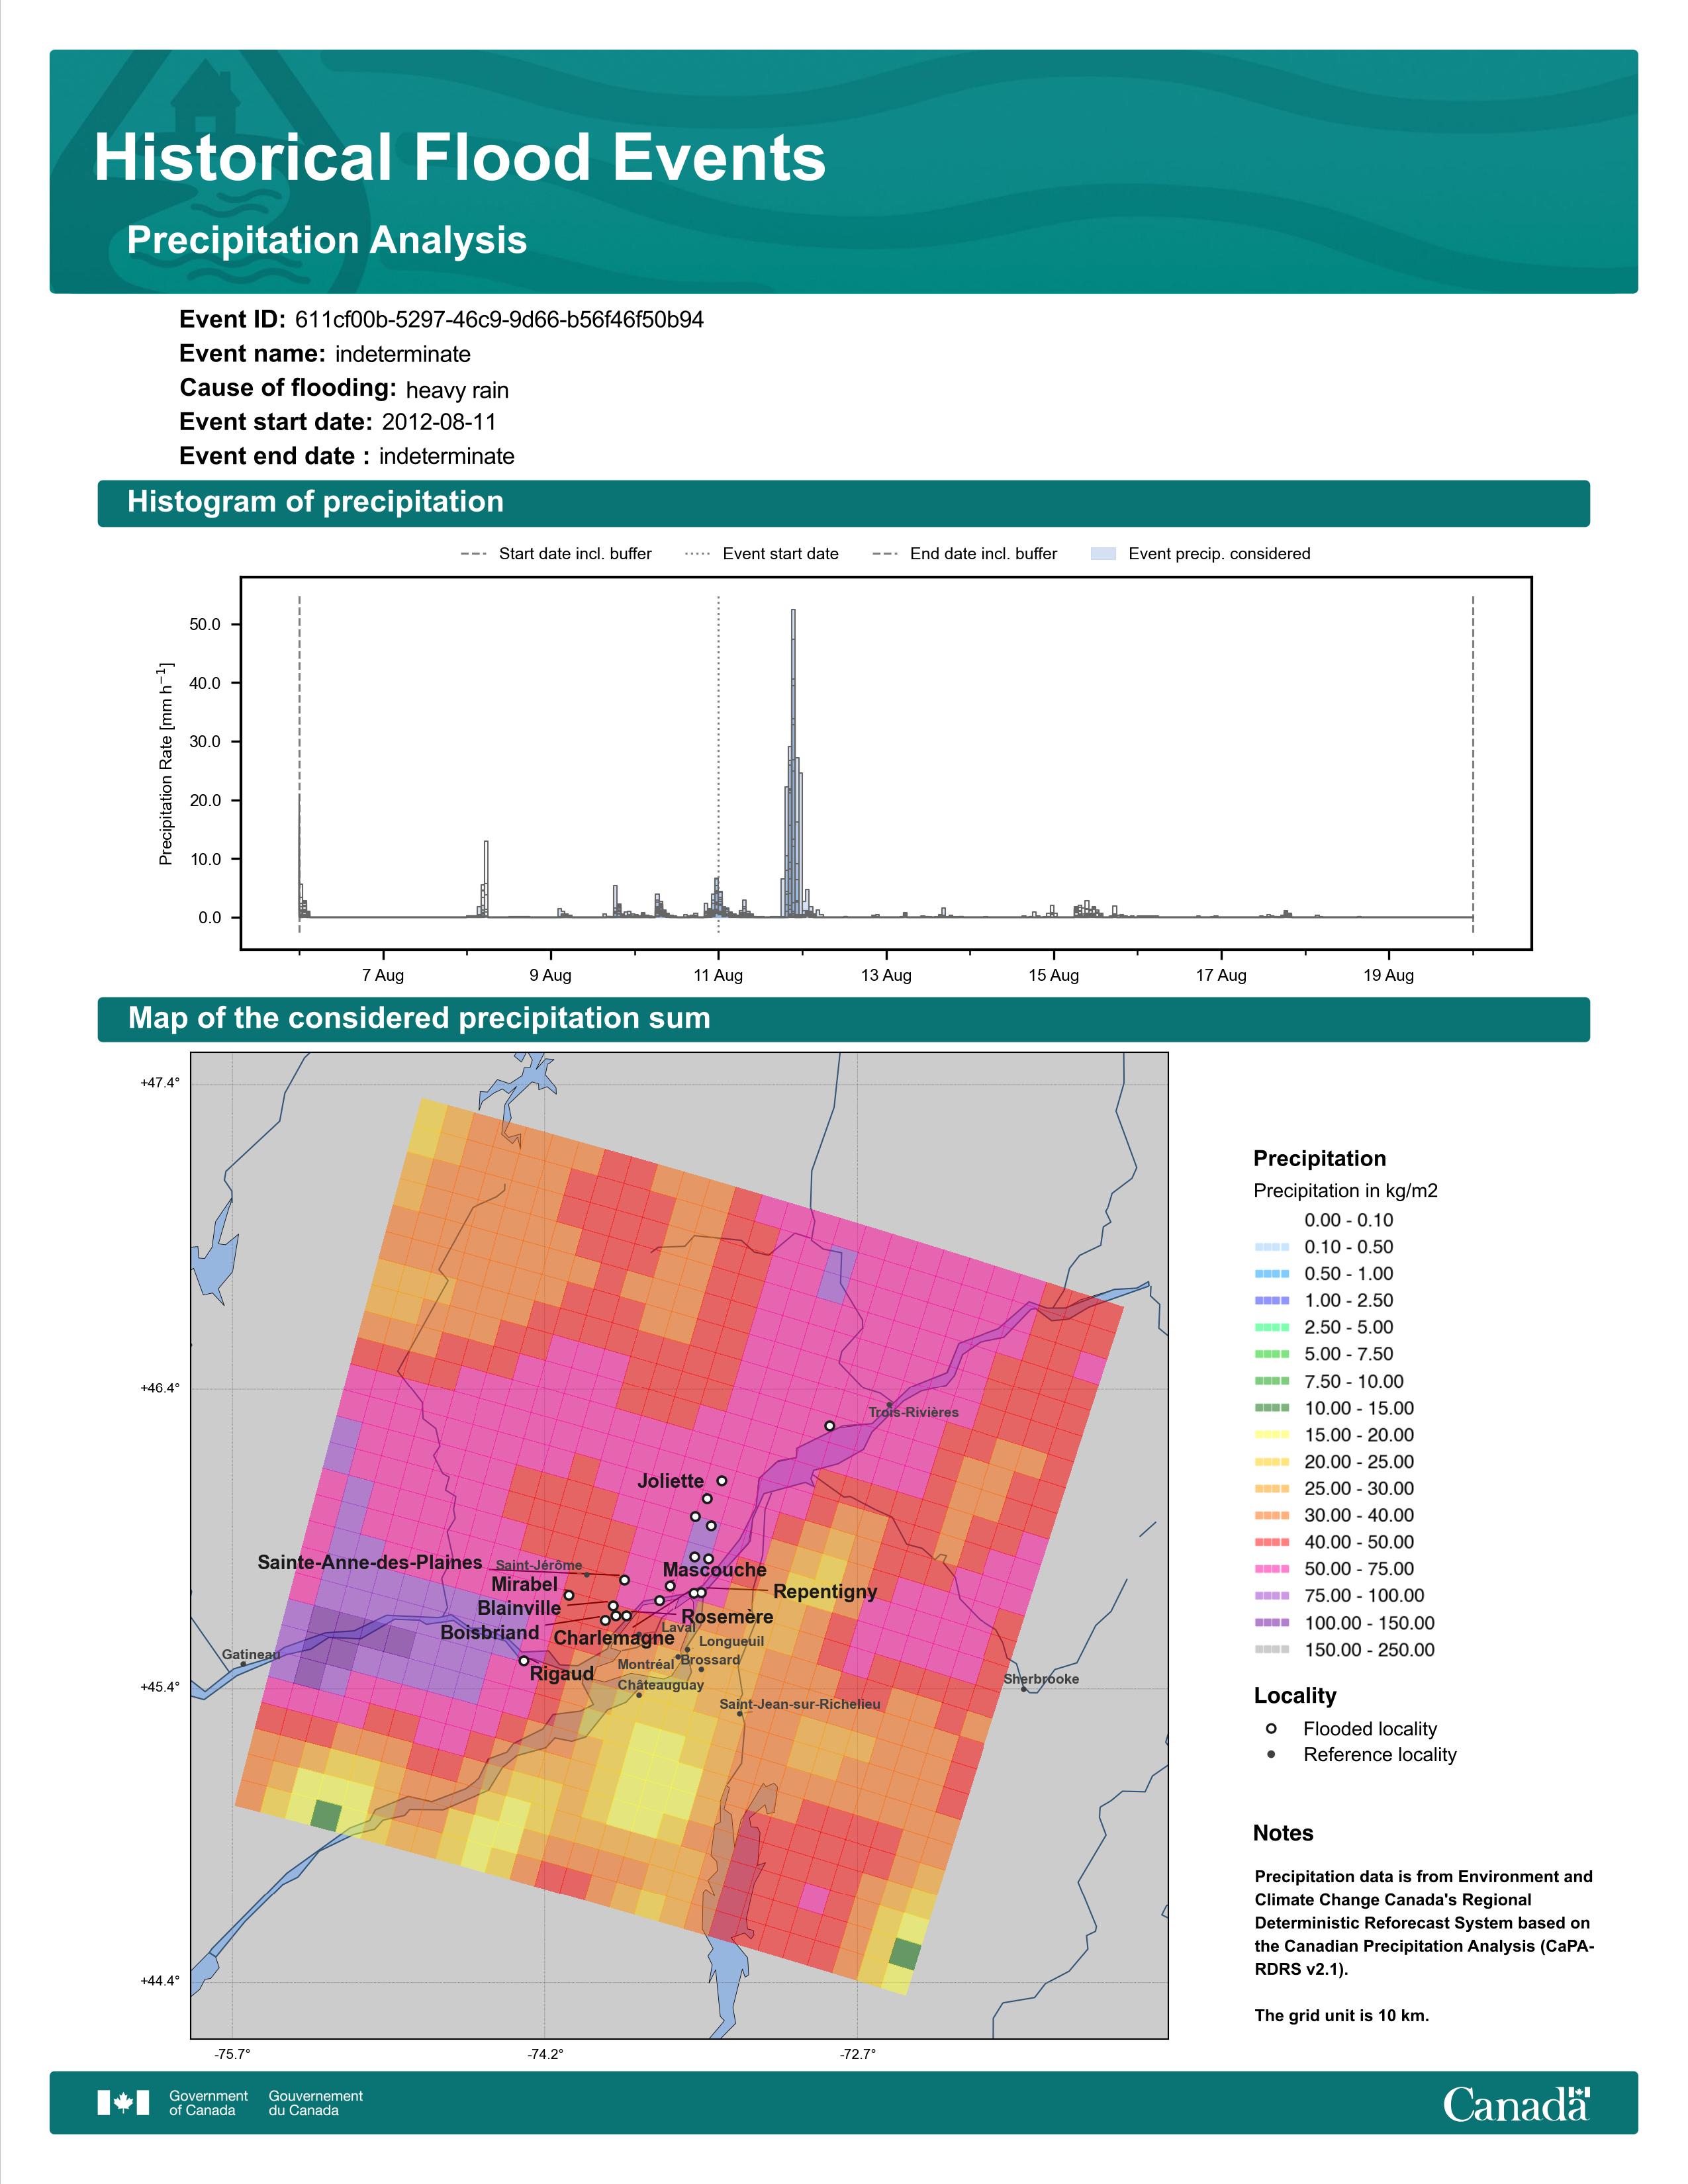Click the Joliette map label
This screenshot has width=1688, height=2184.
pos(671,1481)
